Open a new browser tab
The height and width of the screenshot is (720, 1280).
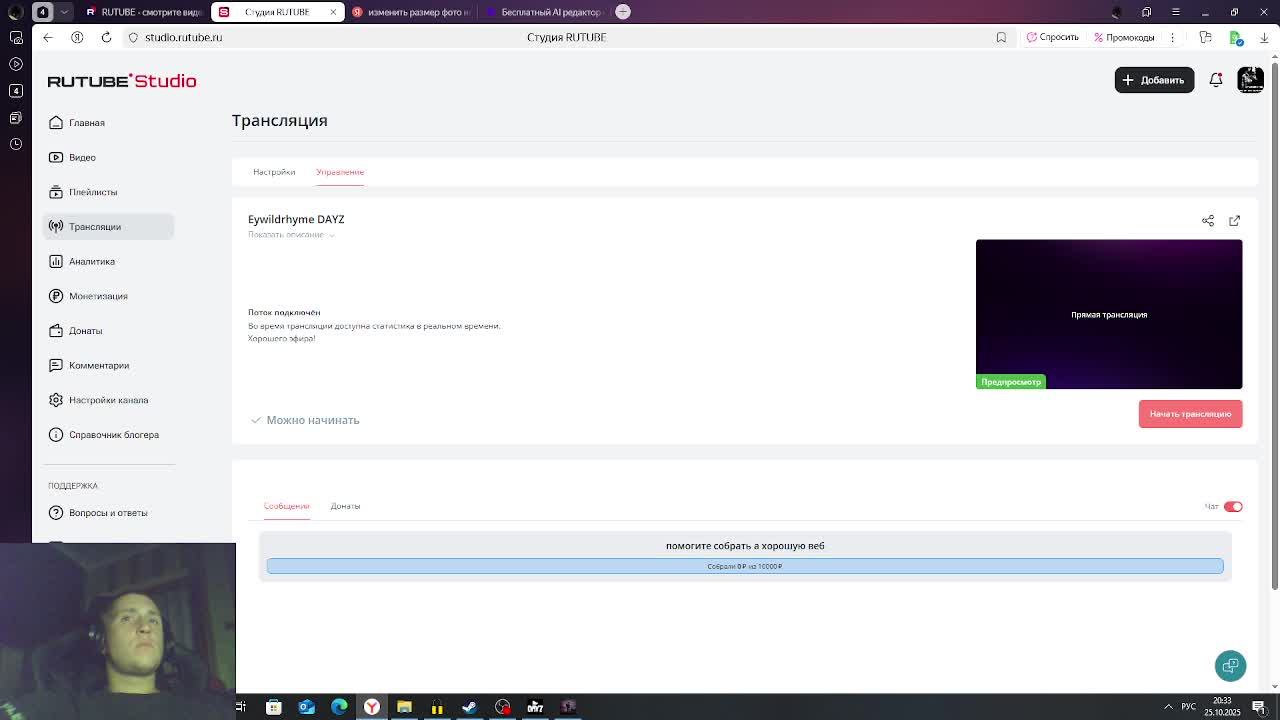click(623, 12)
